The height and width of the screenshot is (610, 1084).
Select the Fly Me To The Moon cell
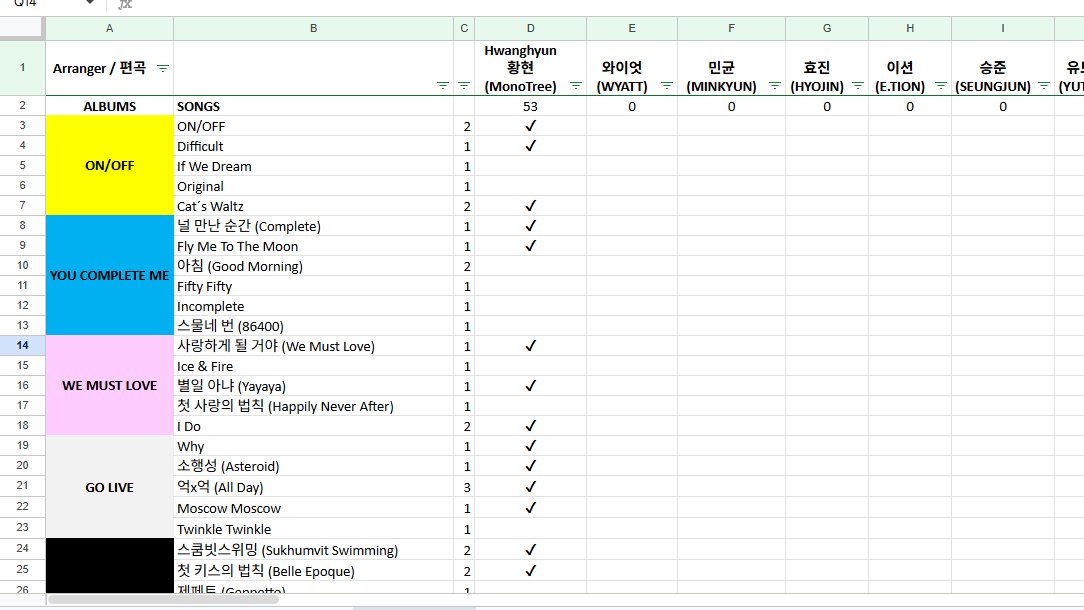pyautogui.click(x=313, y=246)
